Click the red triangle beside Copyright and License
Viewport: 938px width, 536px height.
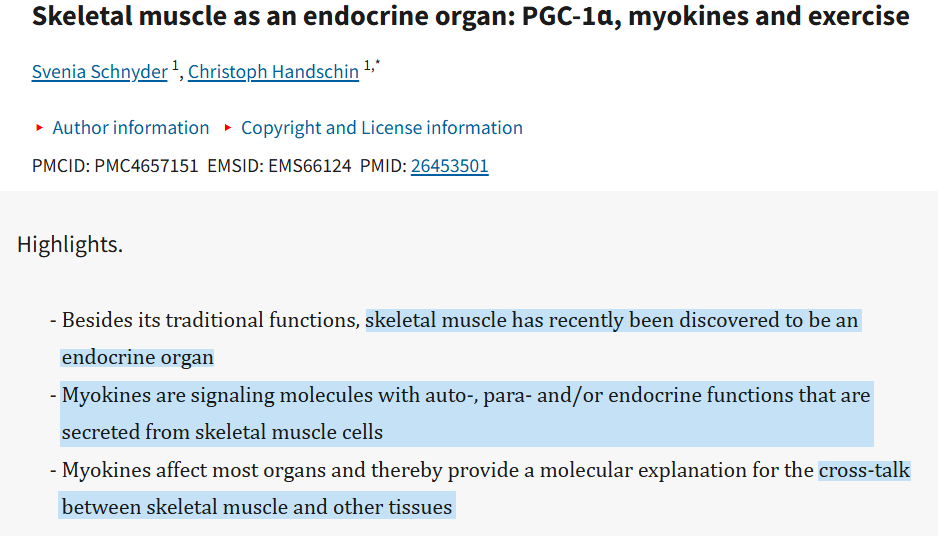point(228,127)
